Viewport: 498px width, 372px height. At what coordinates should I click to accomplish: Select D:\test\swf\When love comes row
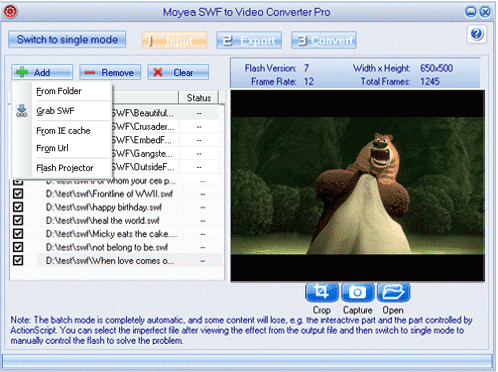pos(117,260)
